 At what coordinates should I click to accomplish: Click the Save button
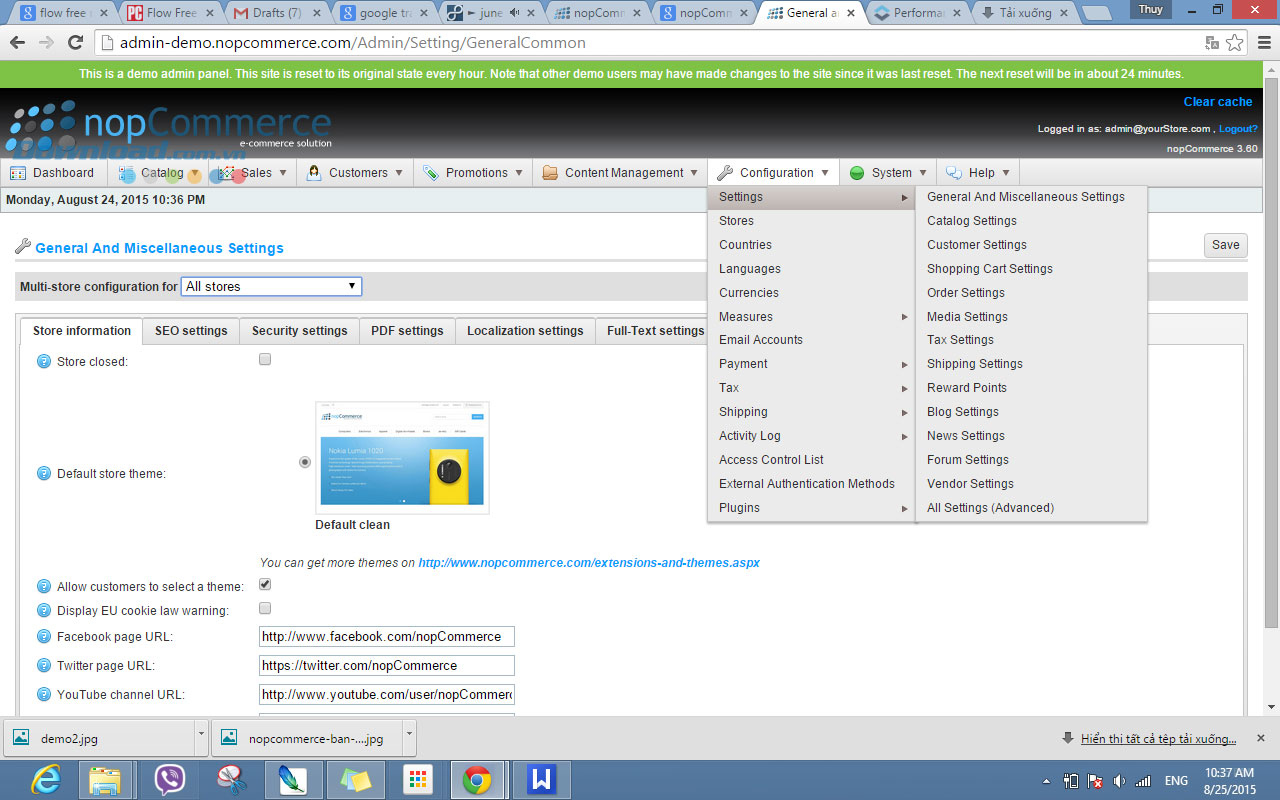(1225, 245)
